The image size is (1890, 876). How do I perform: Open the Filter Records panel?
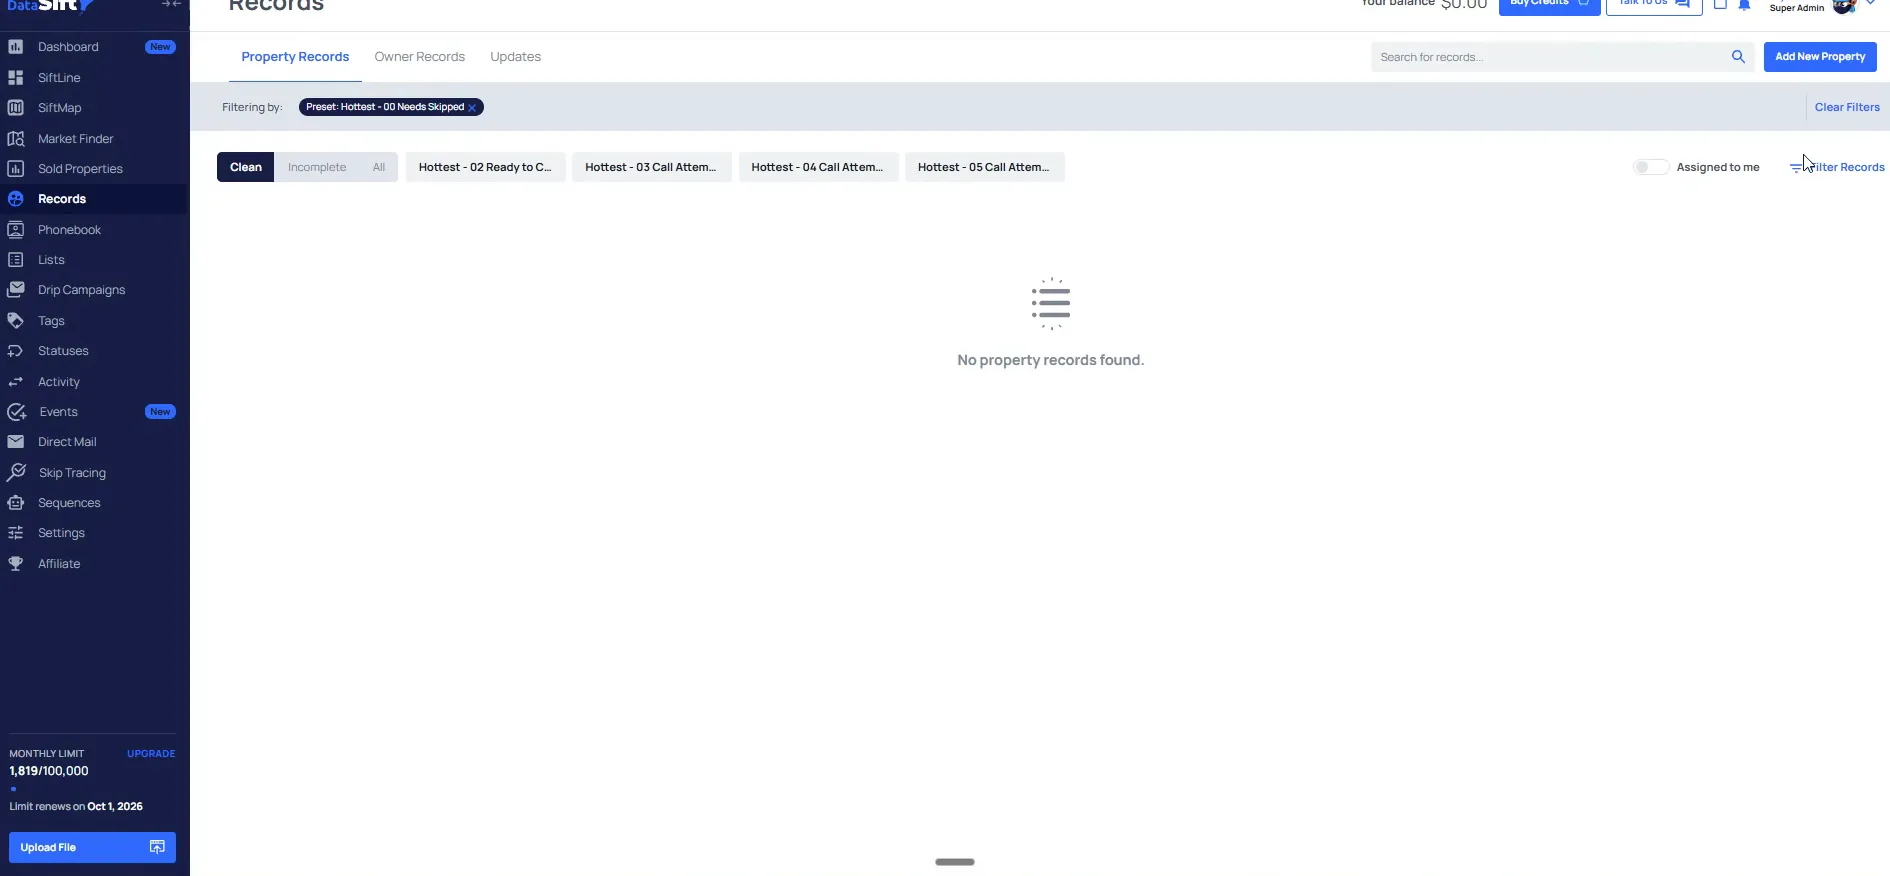pos(1837,167)
